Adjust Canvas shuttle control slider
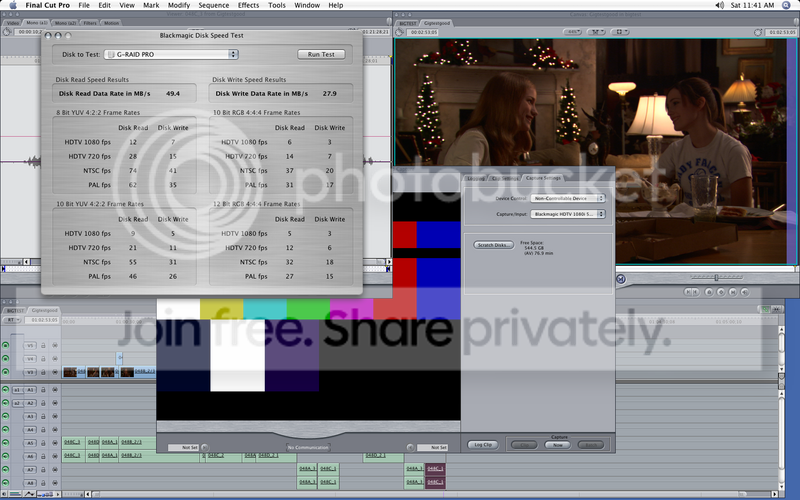This screenshot has width=800, height=500. pyautogui.click(x=716, y=278)
